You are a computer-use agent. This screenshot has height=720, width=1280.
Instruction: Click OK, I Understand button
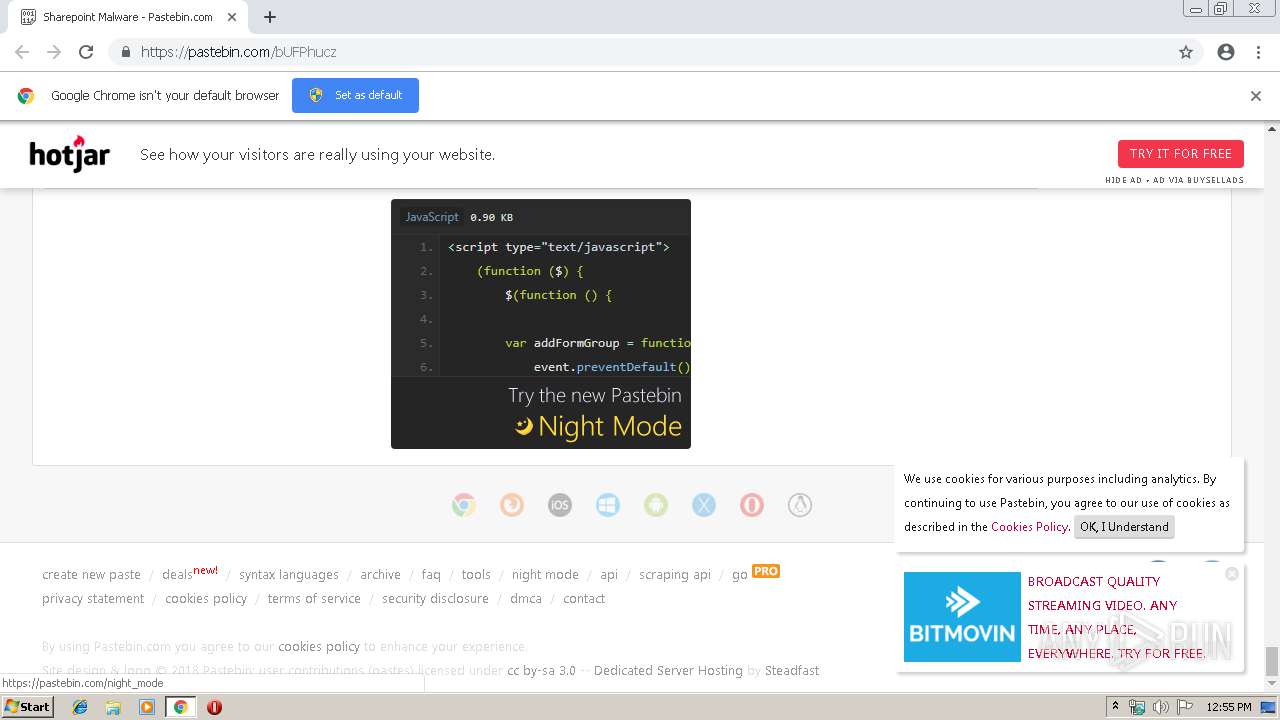[1124, 527]
